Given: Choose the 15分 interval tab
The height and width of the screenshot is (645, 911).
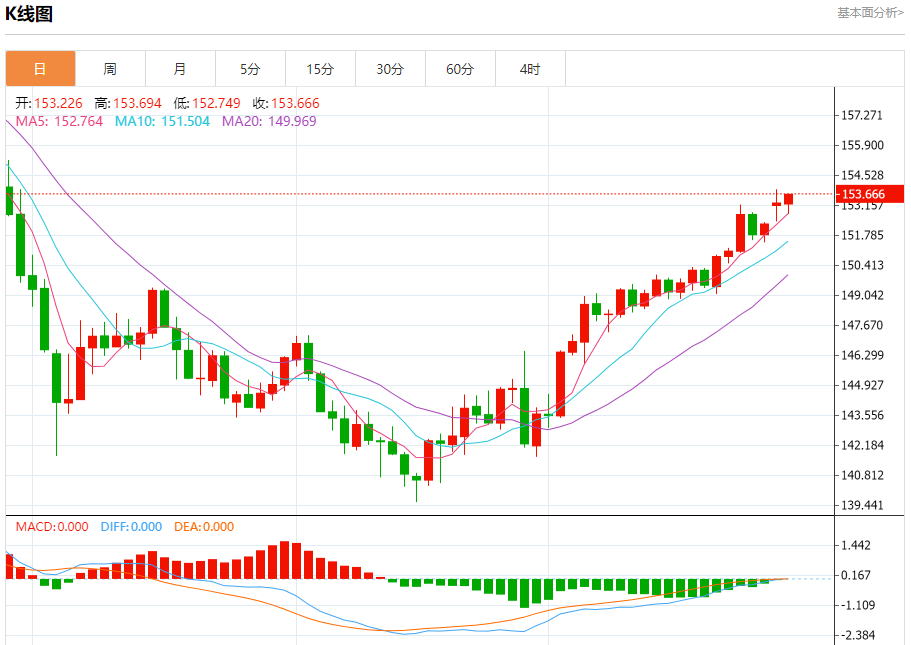Looking at the screenshot, I should [x=320, y=69].
